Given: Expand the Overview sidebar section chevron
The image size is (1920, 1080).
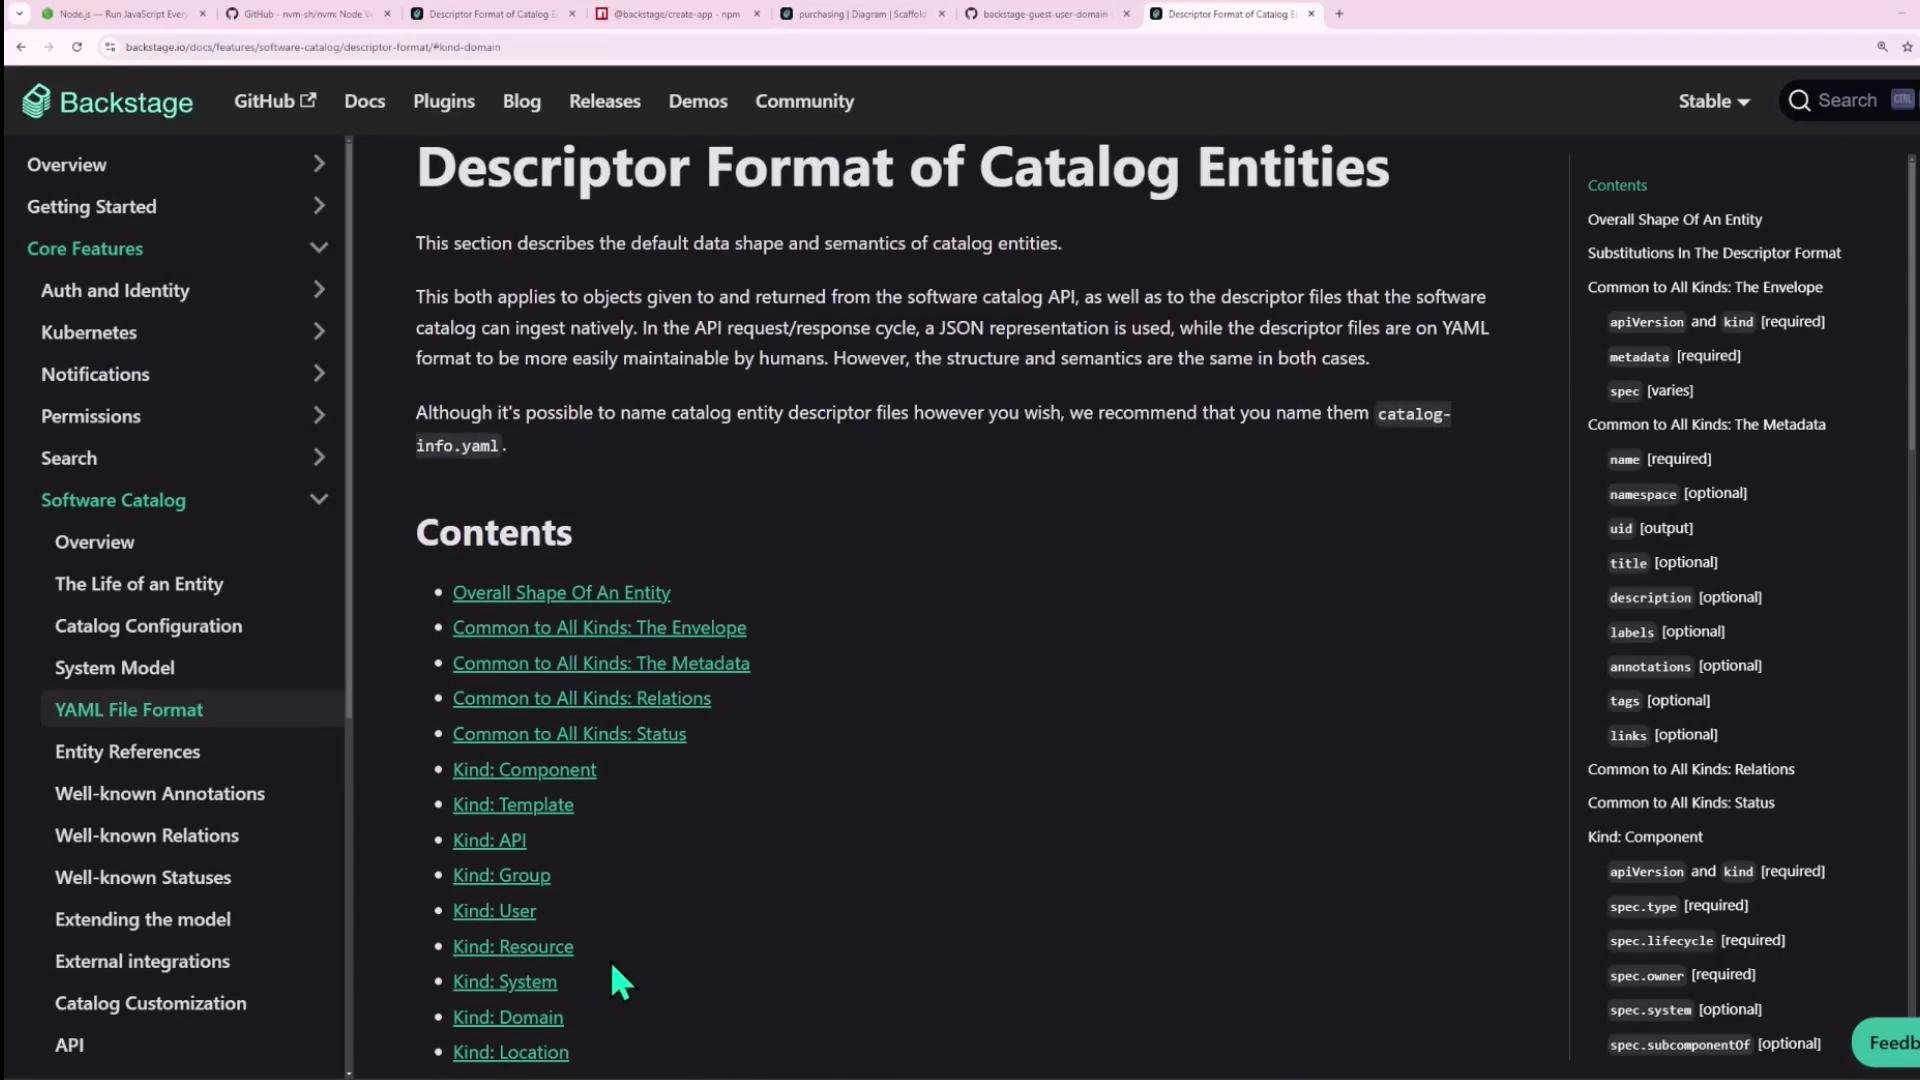Looking at the screenshot, I should pyautogui.click(x=319, y=164).
